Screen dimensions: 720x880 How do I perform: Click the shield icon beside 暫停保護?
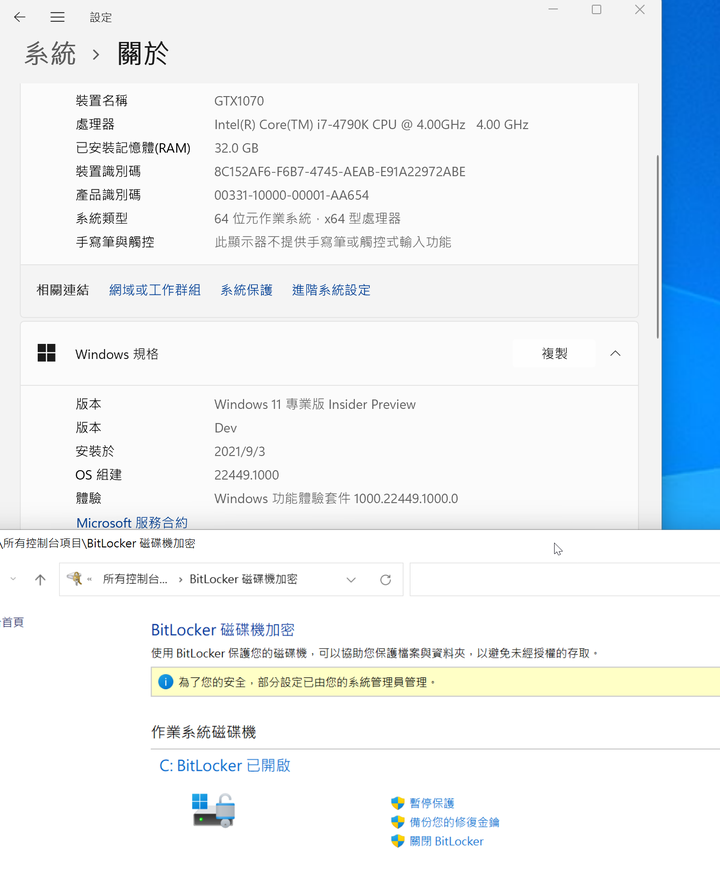398,803
